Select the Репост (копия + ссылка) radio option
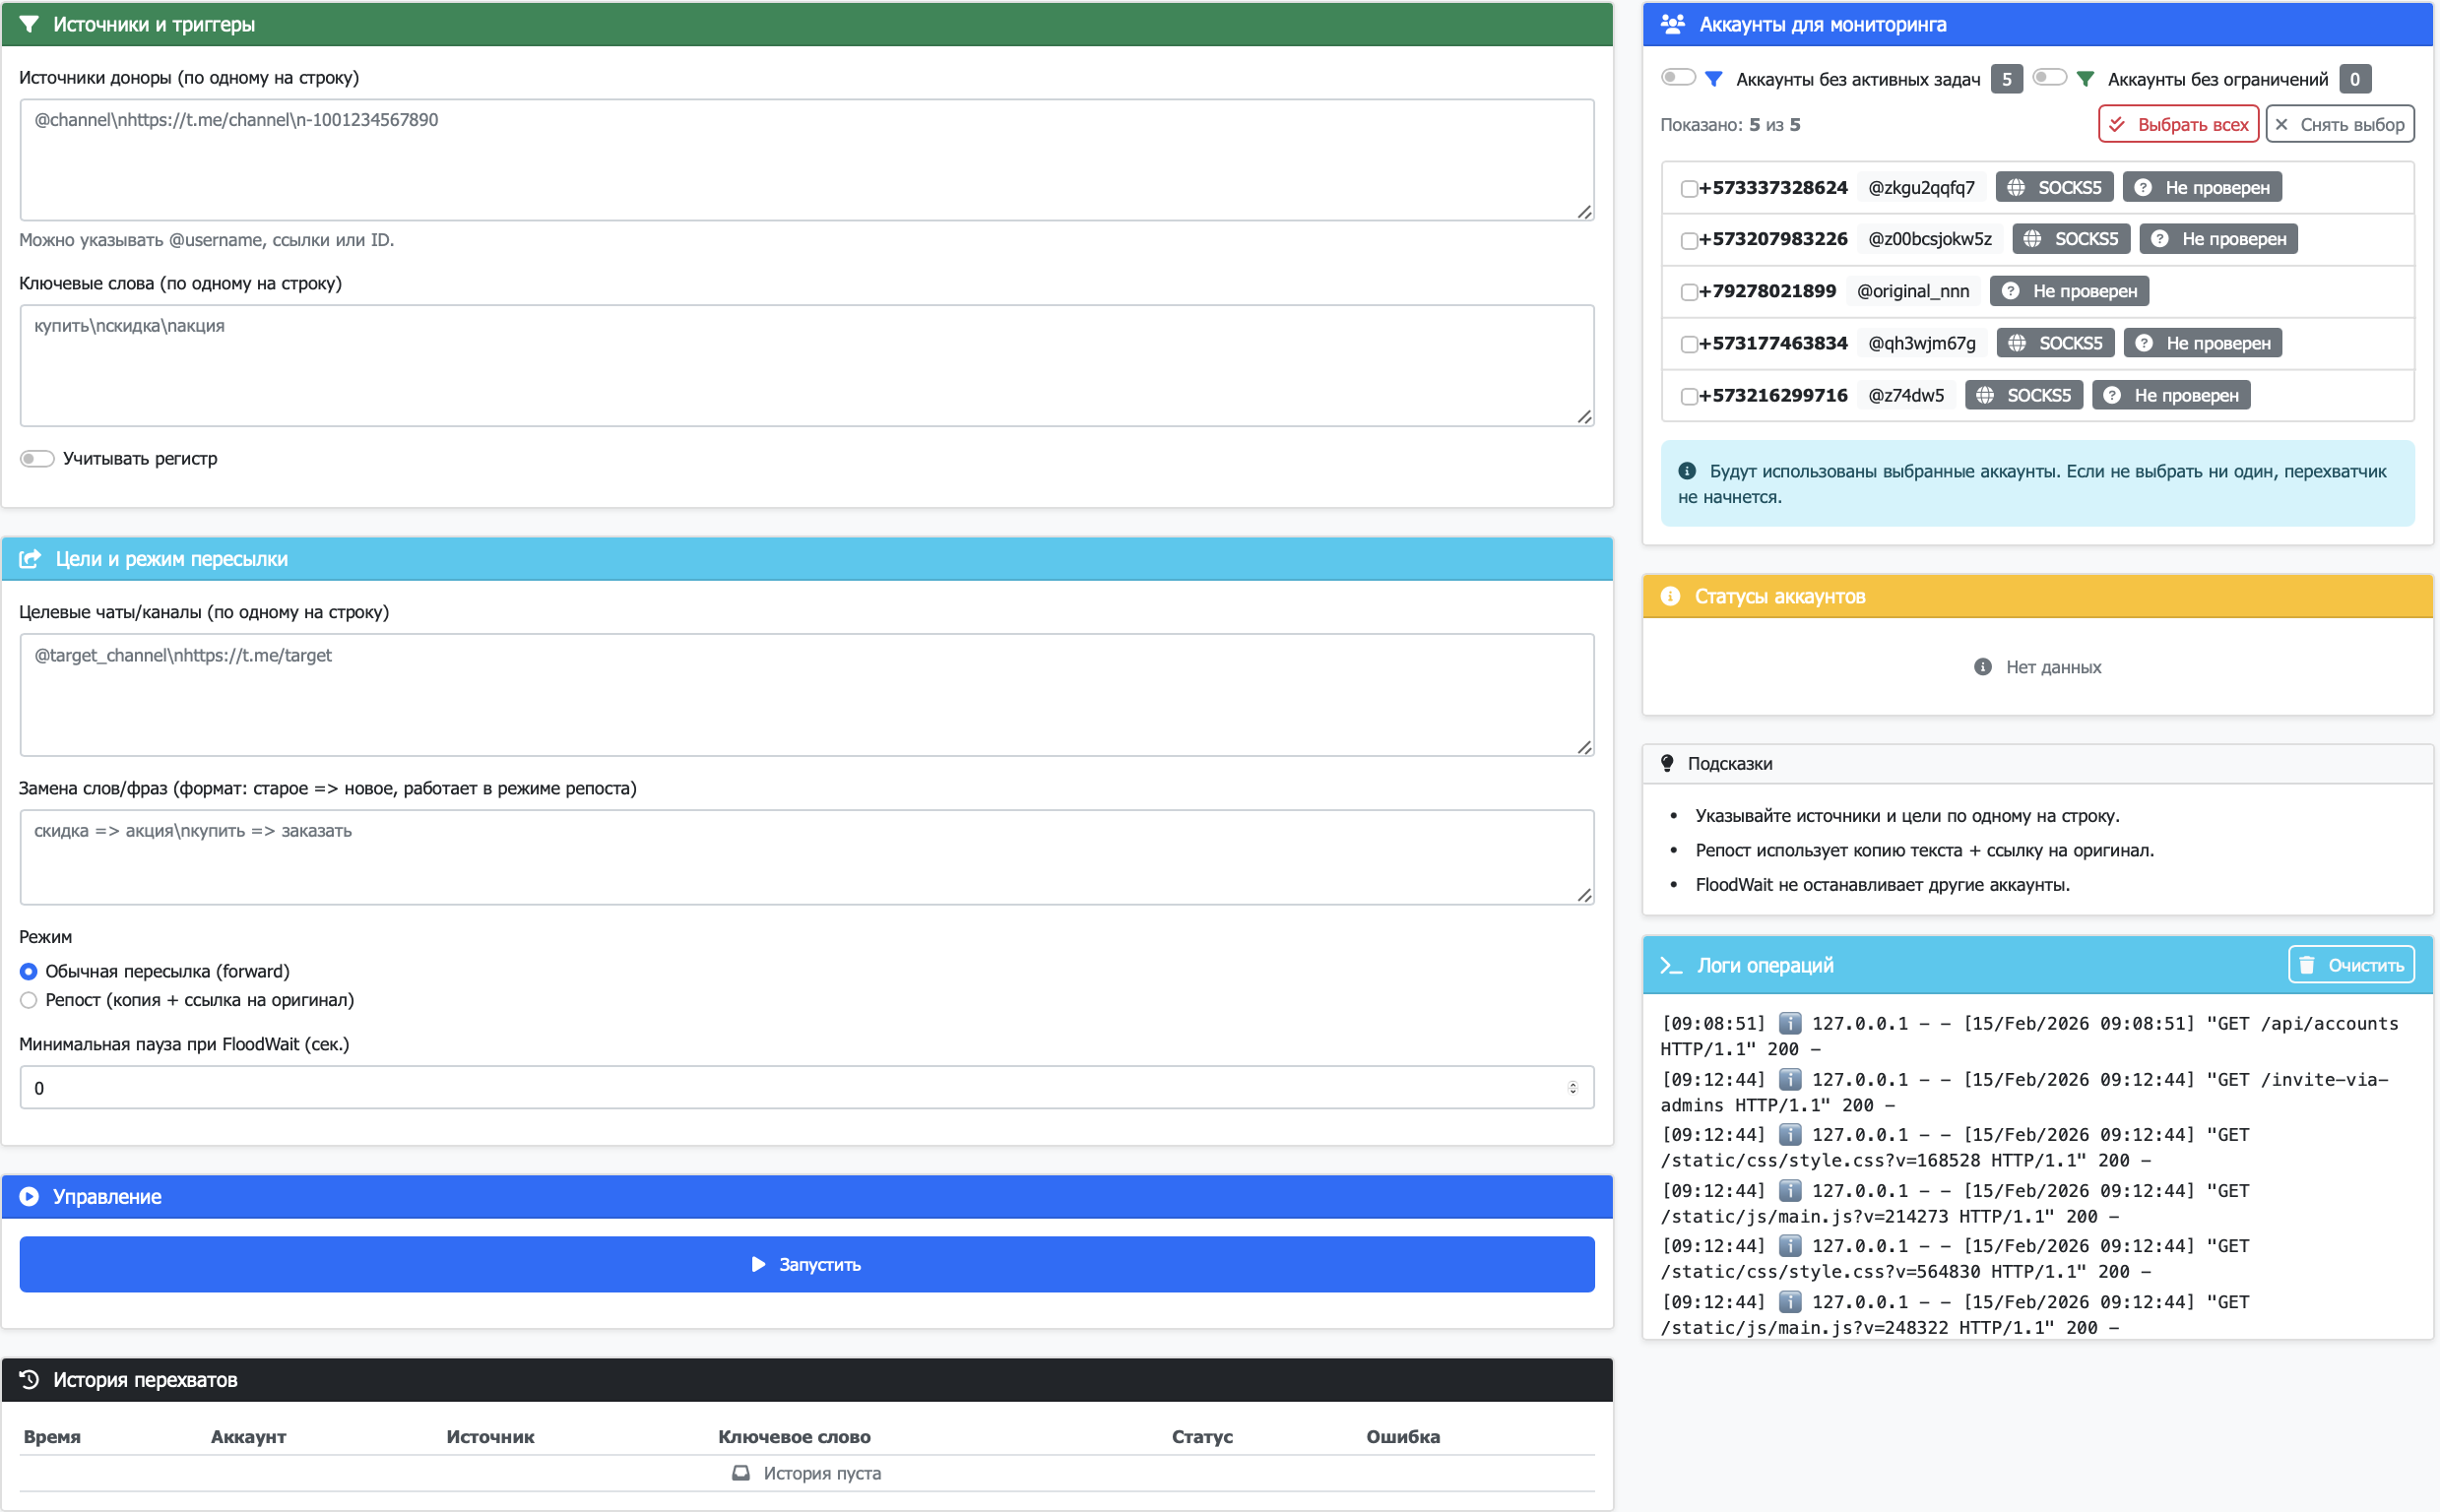Image resolution: width=2440 pixels, height=1512 pixels. pyautogui.click(x=28, y=1000)
